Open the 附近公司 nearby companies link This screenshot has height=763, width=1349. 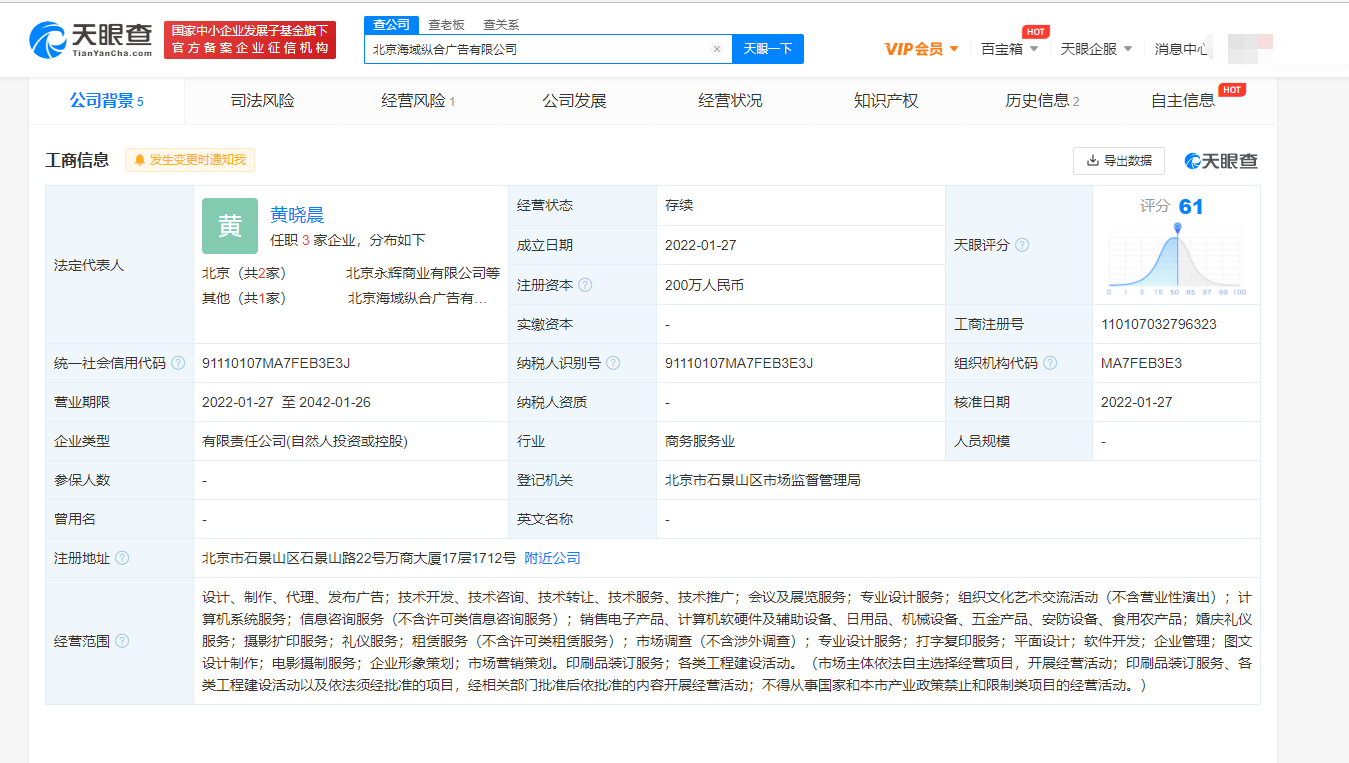tap(552, 558)
